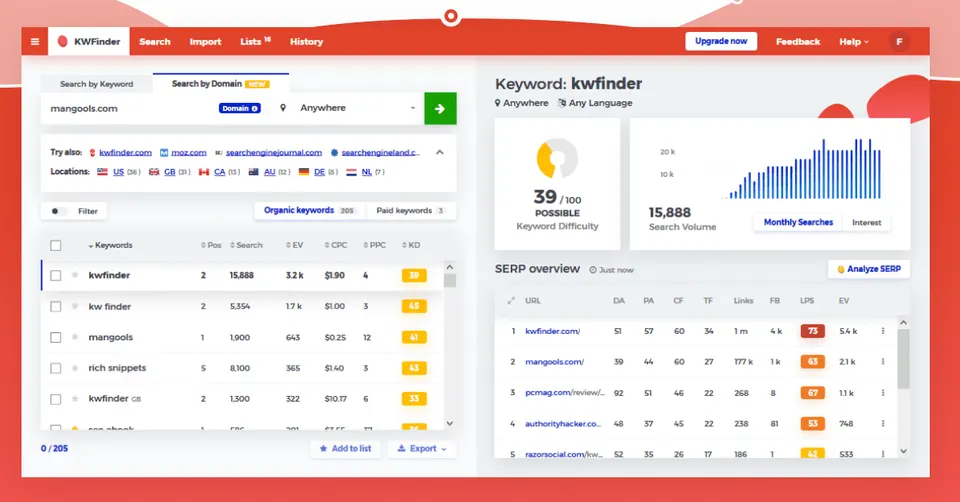960x502 pixels.
Task: Sort by EV column in keywords table
Action: pyautogui.click(x=294, y=245)
